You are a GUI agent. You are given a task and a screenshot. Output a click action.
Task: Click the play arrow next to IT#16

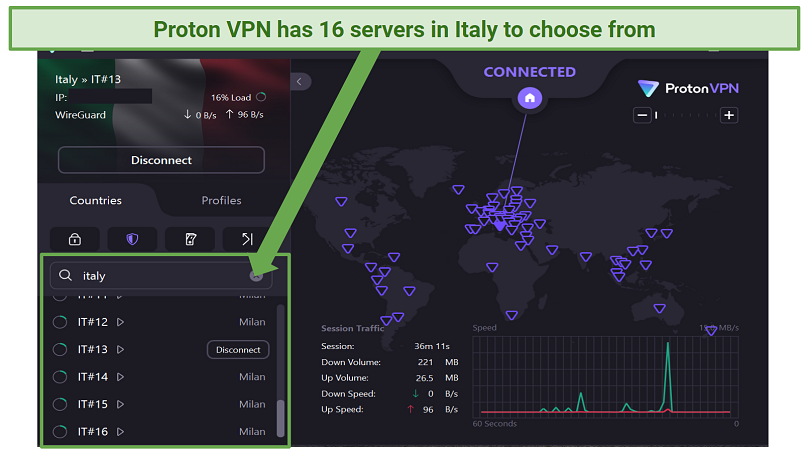(120, 431)
